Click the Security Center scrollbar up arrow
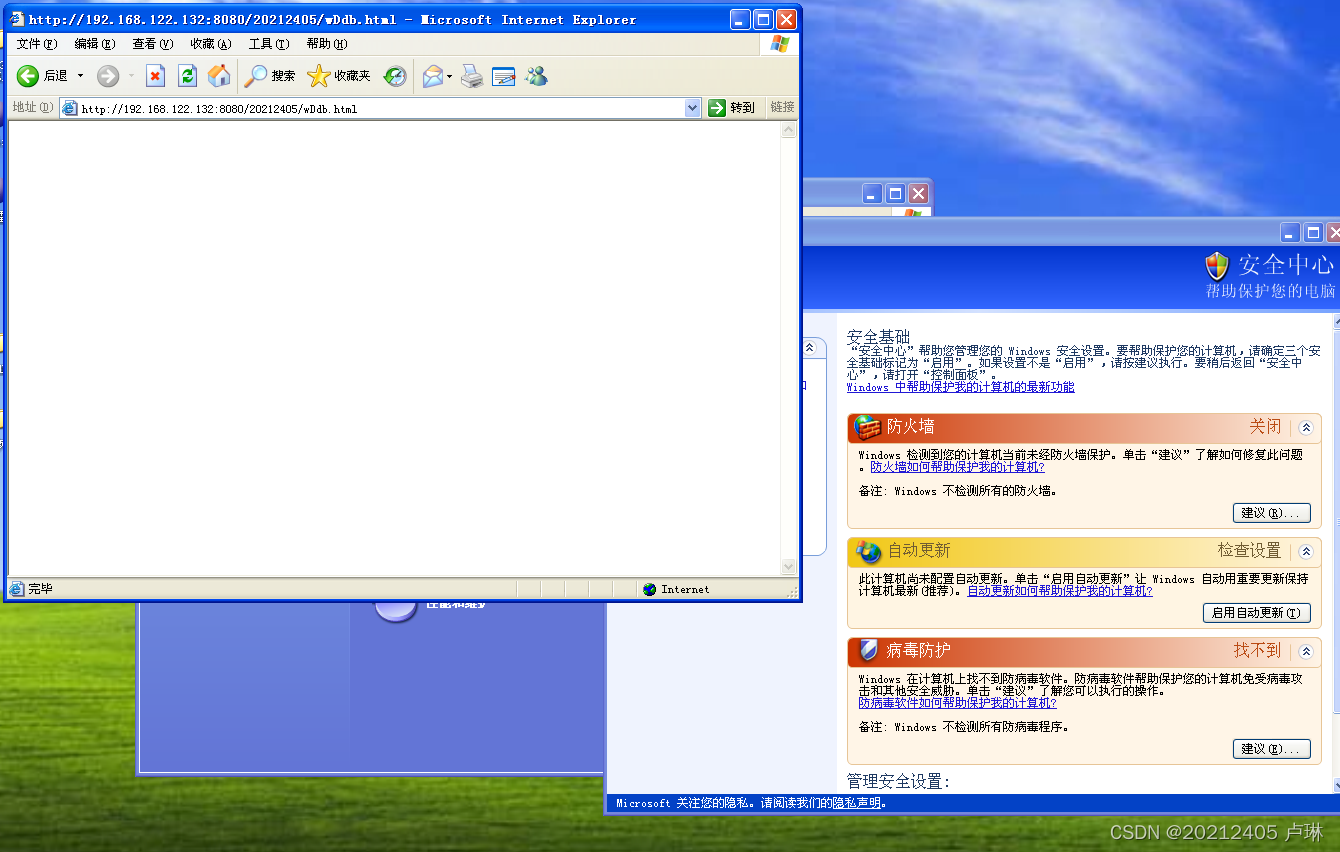The width and height of the screenshot is (1340, 852). pos(1336,322)
